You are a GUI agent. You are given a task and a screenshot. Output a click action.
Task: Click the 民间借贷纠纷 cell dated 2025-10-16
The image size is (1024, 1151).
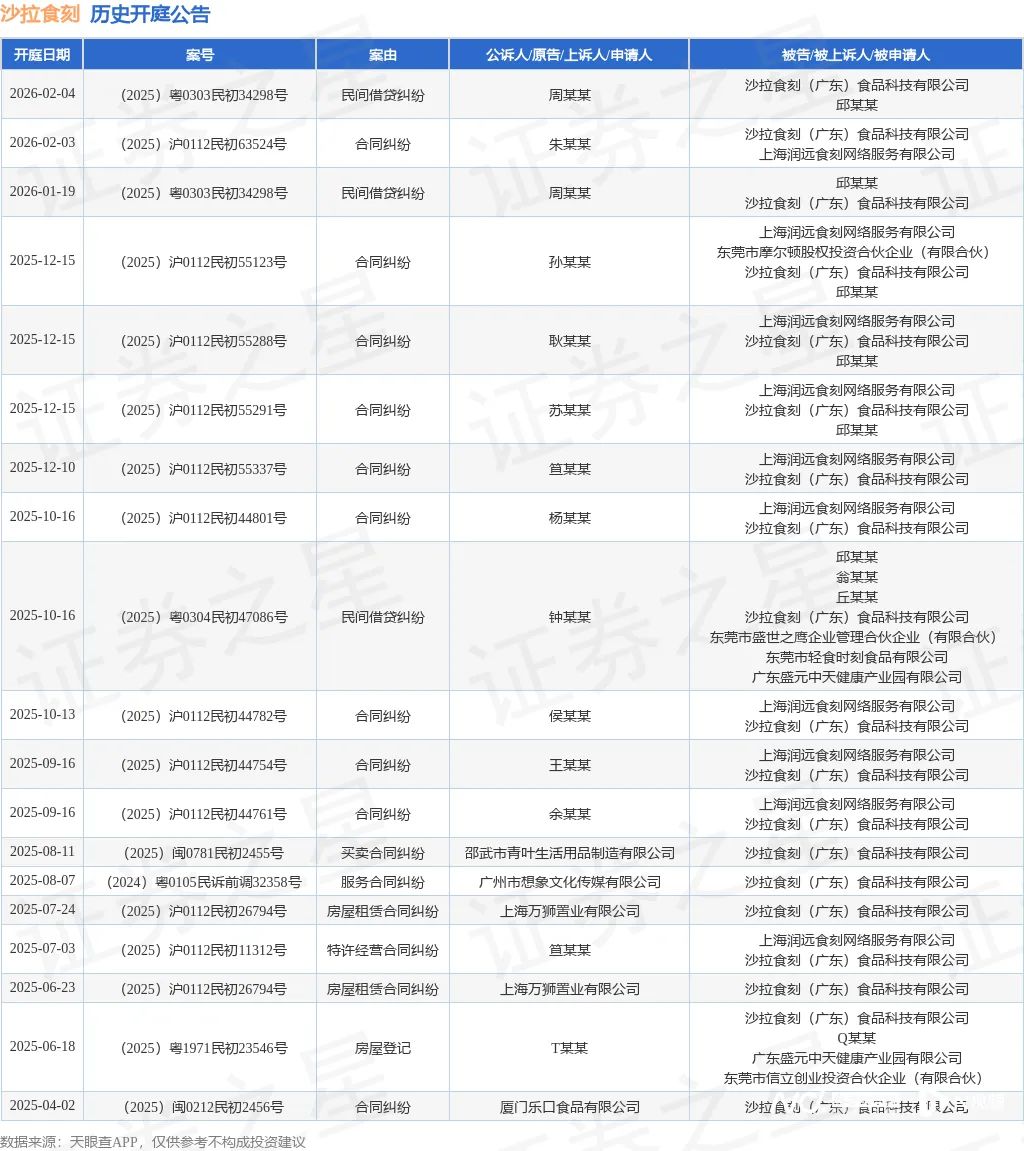[383, 616]
